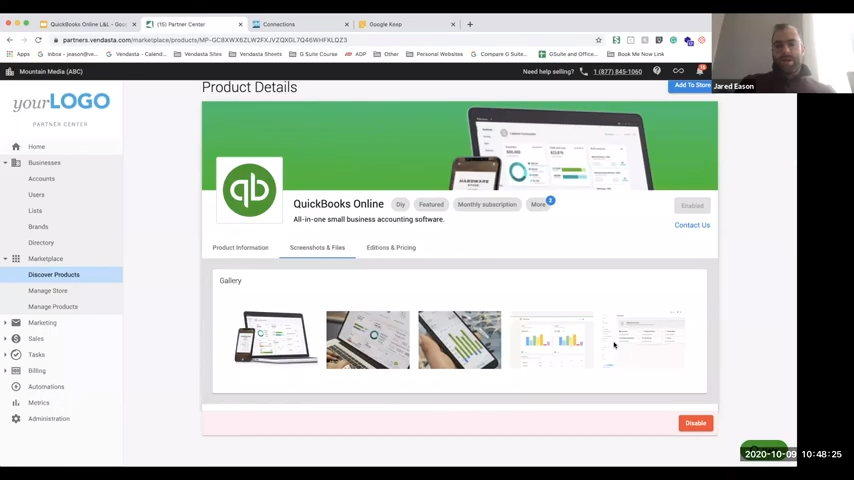Click the Mountain Media building icon
854x480 pixels.
pyautogui.click(x=9, y=71)
